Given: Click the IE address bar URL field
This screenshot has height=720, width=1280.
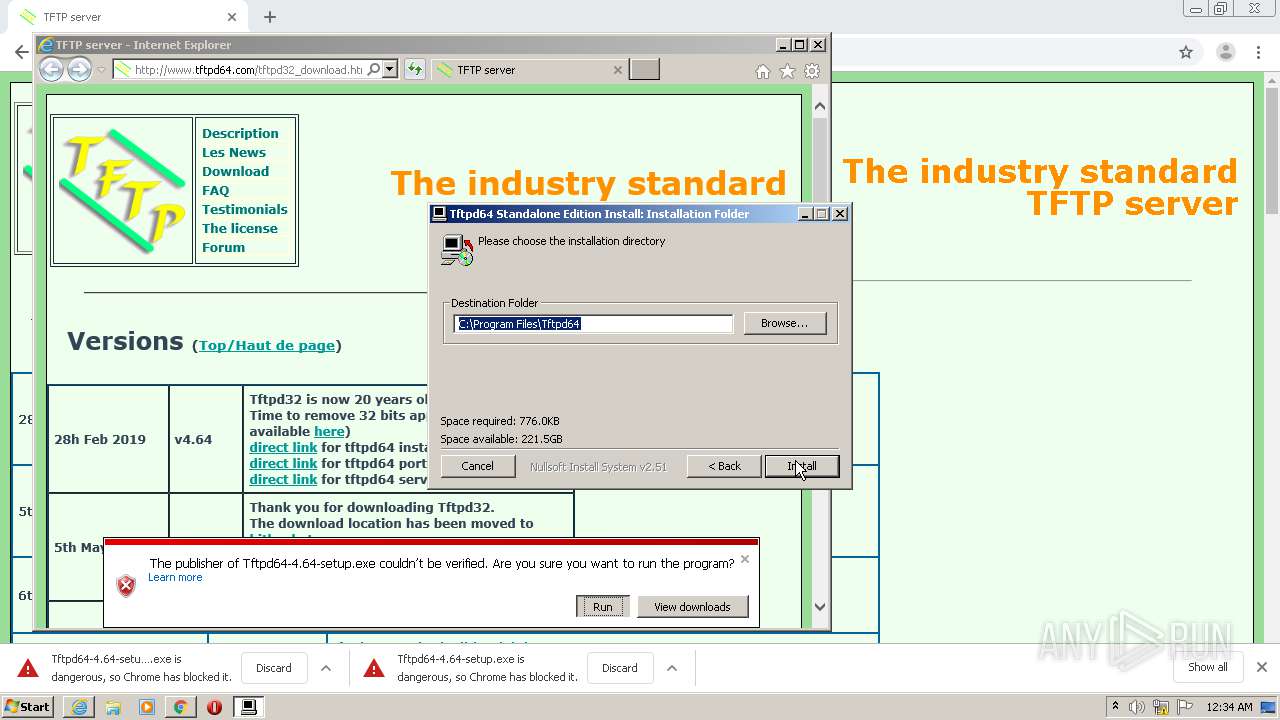Looking at the screenshot, I should point(248,69).
